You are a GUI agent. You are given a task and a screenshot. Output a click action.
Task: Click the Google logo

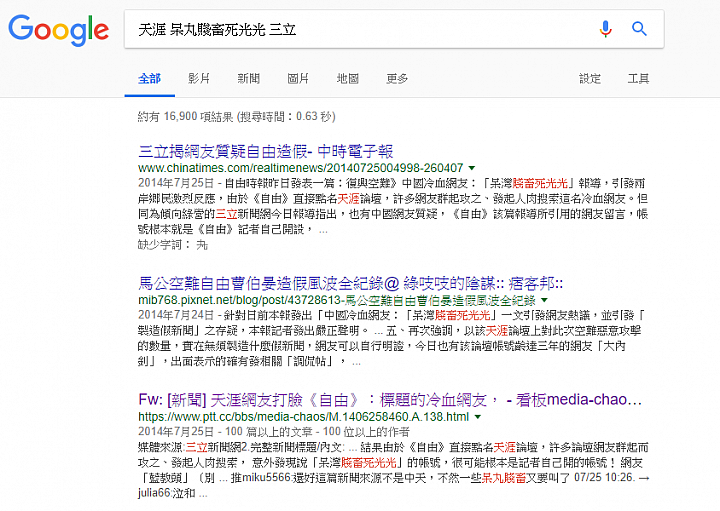59,29
